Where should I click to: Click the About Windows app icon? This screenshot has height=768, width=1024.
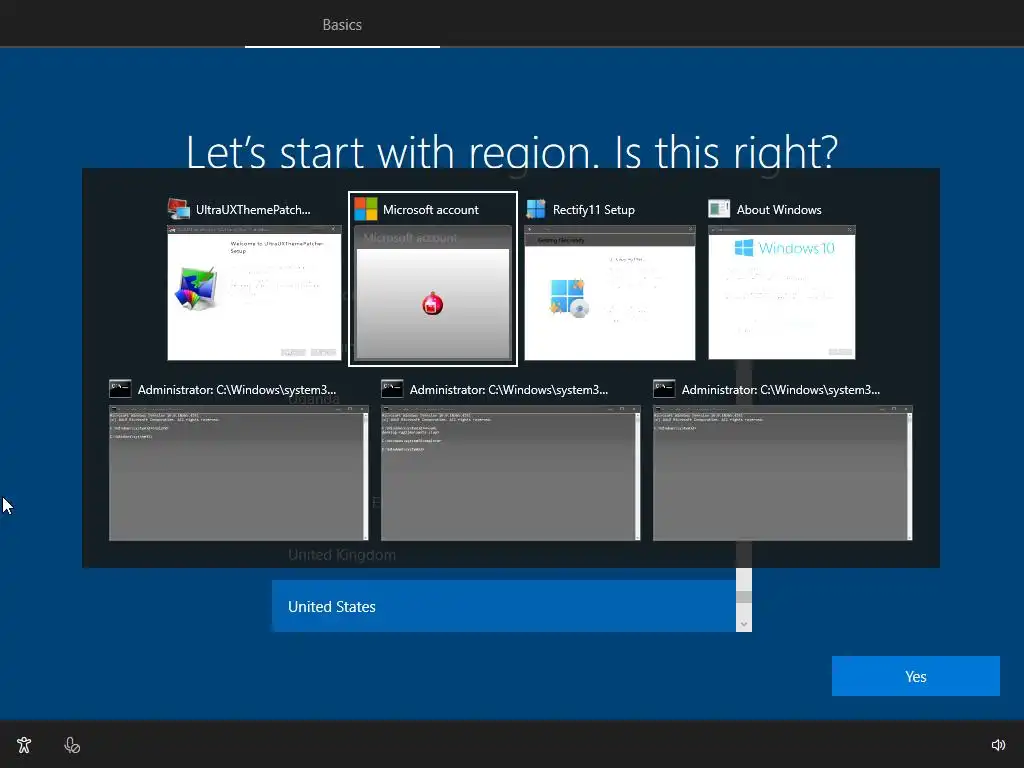pyautogui.click(x=719, y=209)
